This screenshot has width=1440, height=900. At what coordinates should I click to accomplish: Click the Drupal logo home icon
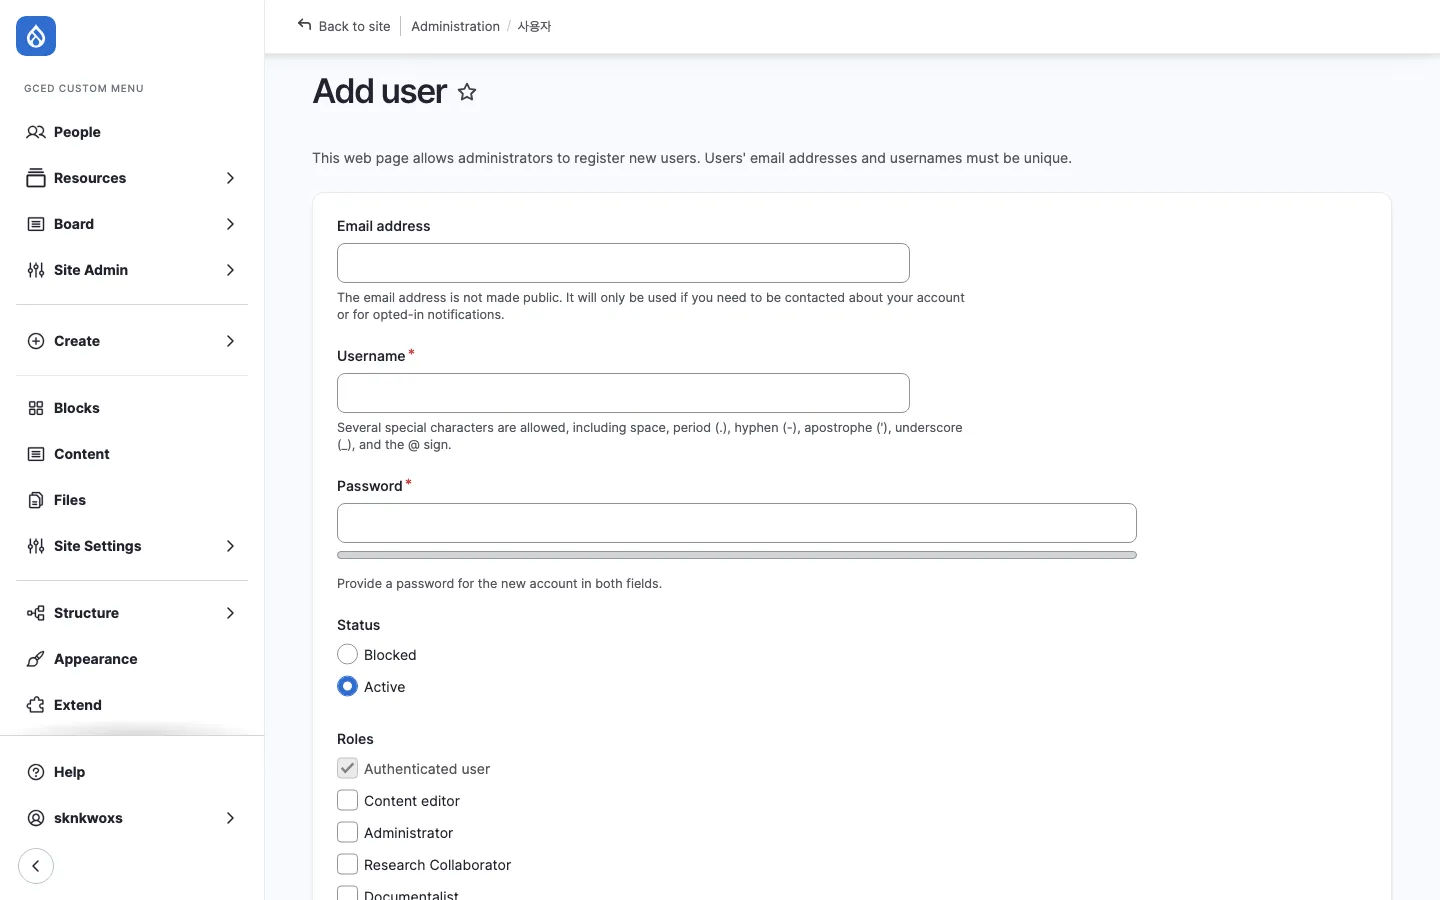[36, 37]
